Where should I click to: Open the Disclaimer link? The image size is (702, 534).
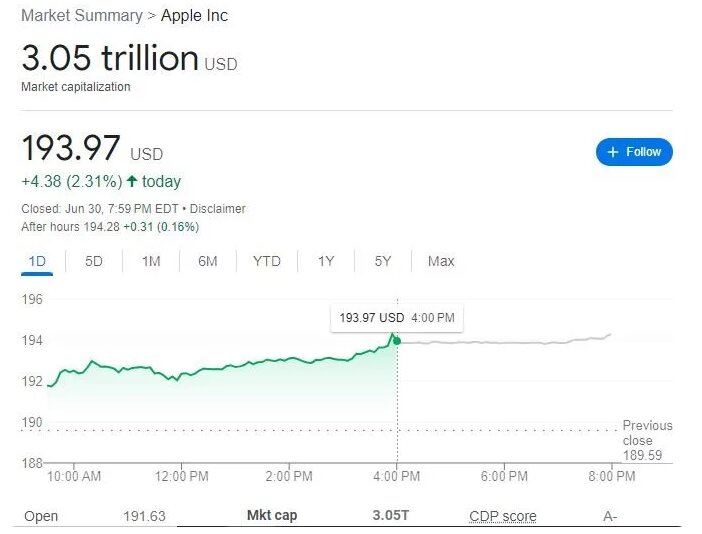[x=218, y=209]
